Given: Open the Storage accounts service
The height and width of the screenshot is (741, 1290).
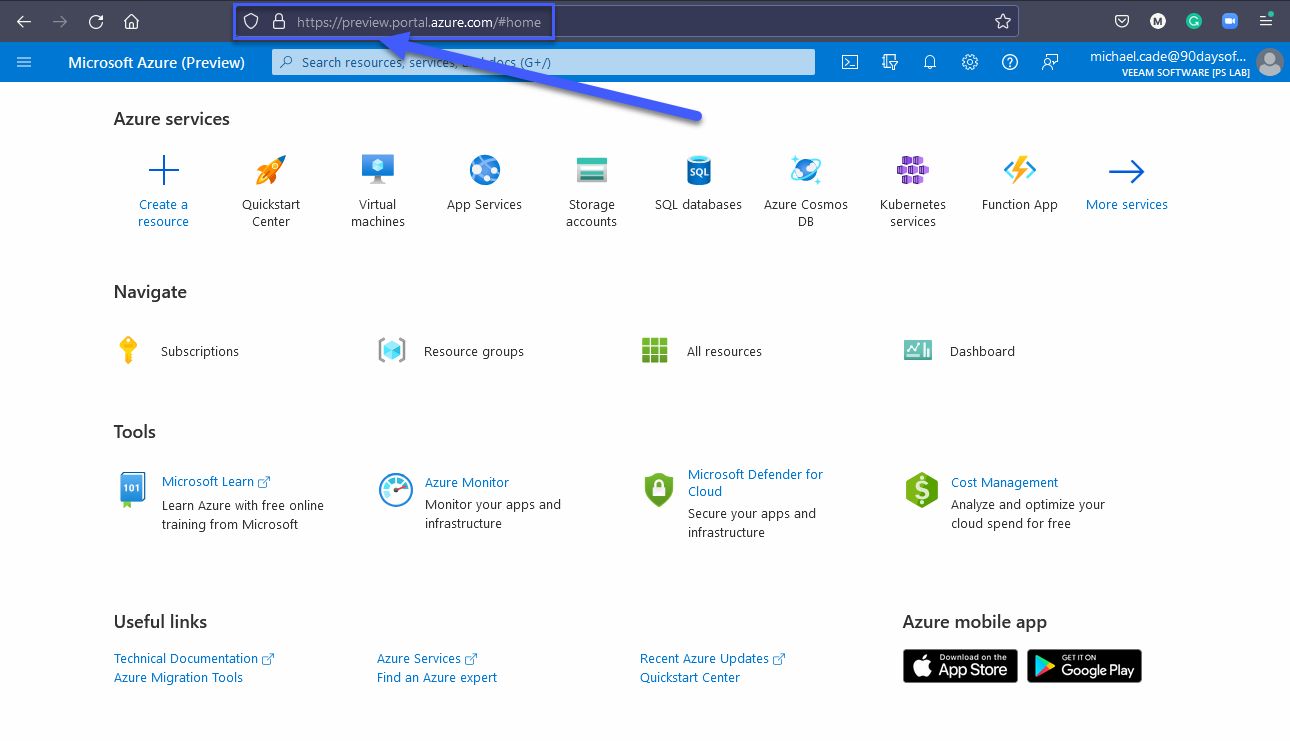Looking at the screenshot, I should pyautogui.click(x=591, y=170).
